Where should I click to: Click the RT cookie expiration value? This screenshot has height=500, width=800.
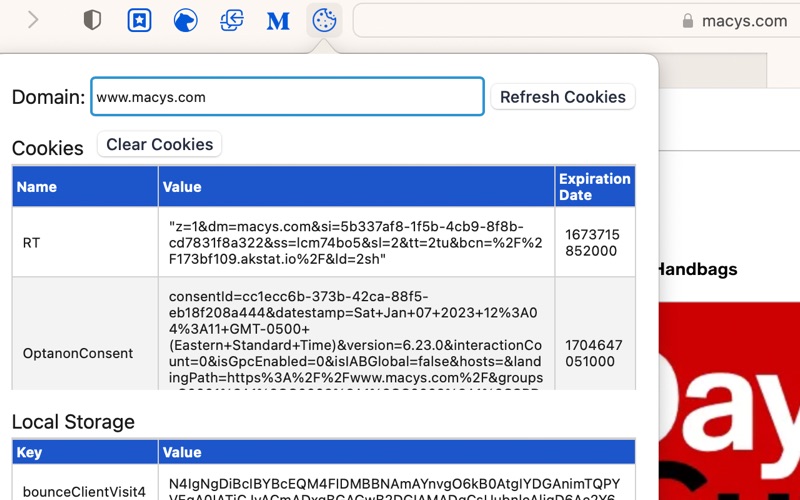(593, 242)
